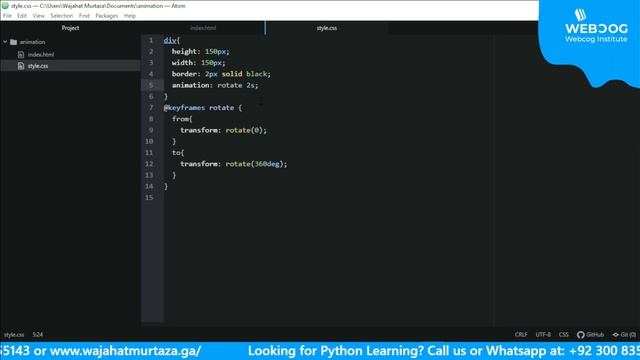The image size is (640, 360).
Task: Open the Git panel in the status bar
Action: pyautogui.click(x=624, y=335)
